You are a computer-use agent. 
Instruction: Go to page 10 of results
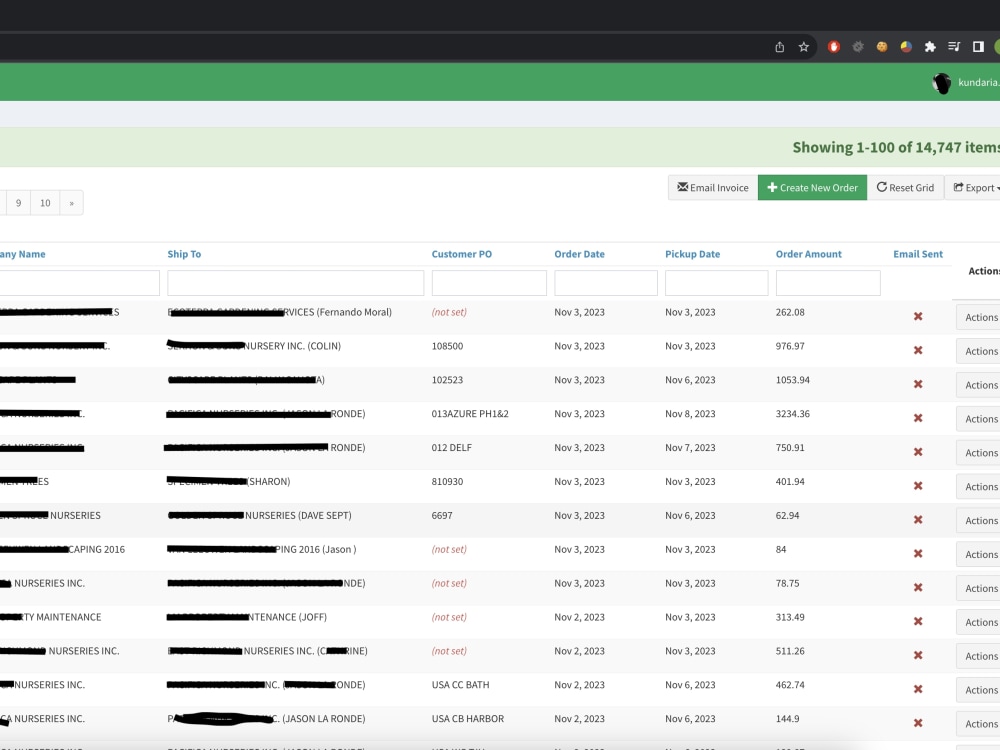click(x=45, y=202)
